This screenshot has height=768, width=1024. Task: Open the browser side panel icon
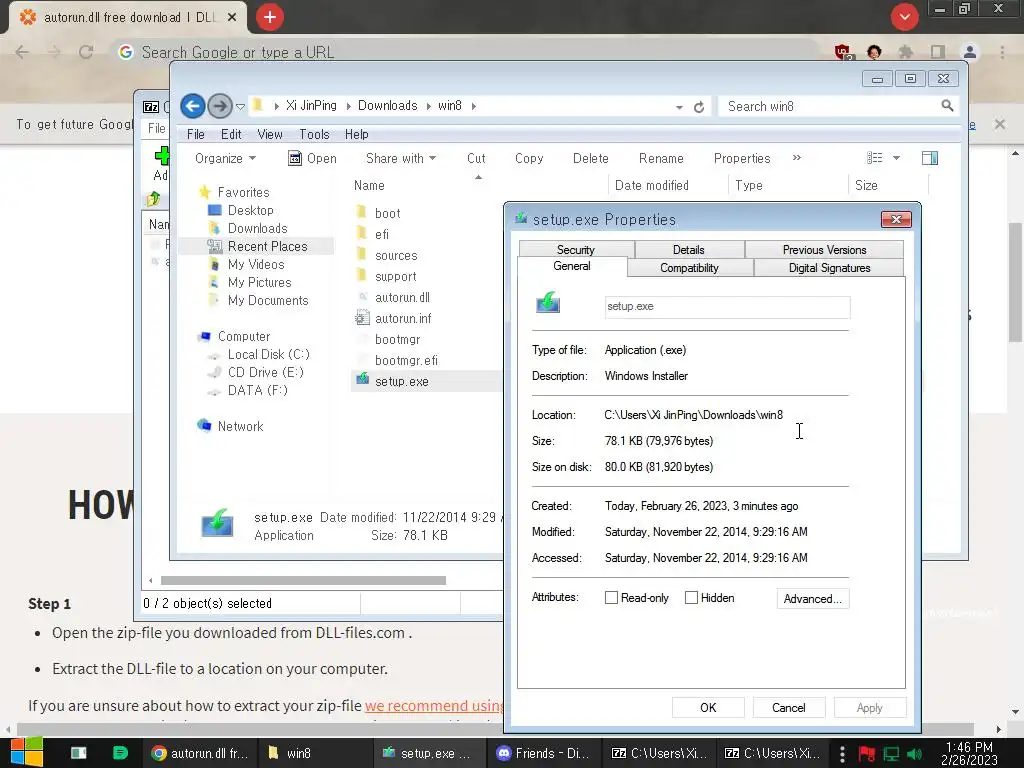coord(938,52)
